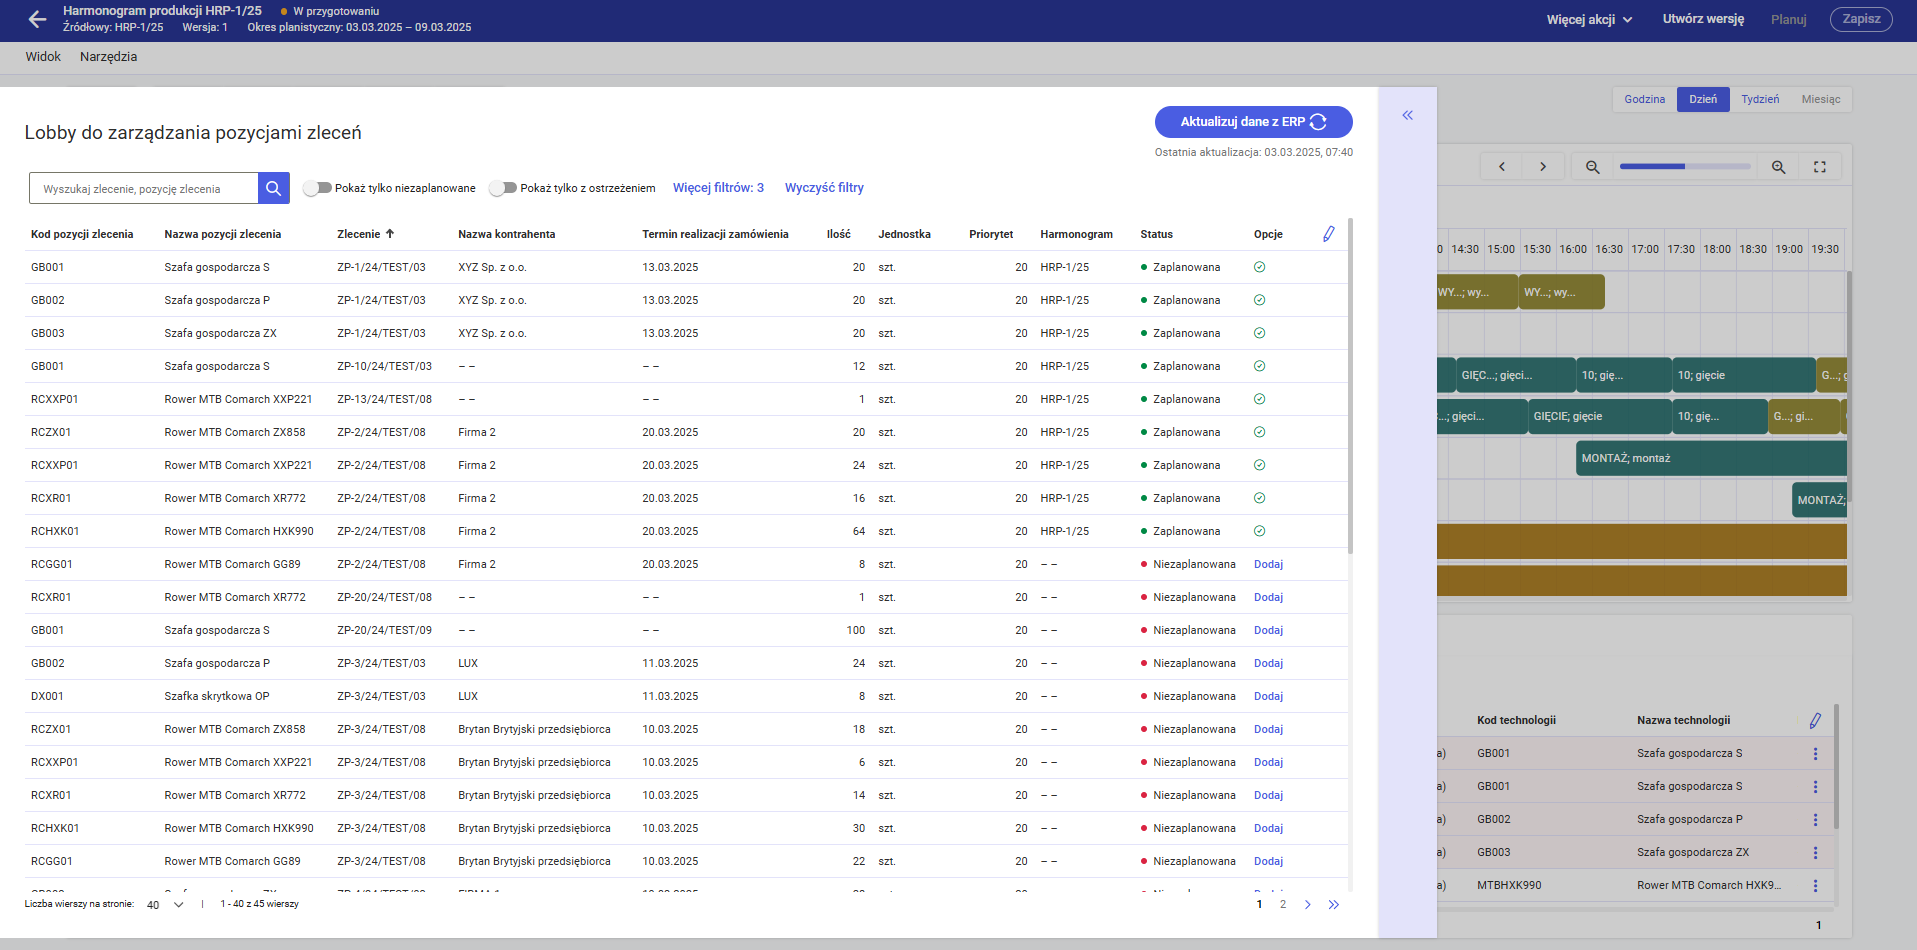Adjust the timeline zoom slider
This screenshot has width=1917, height=950.
click(x=1685, y=167)
